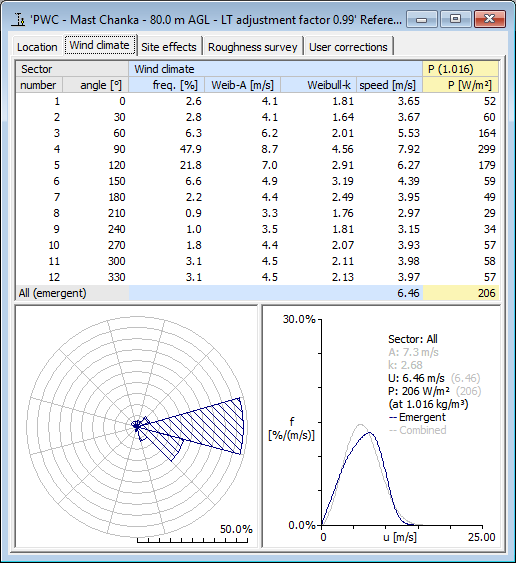Open the Location tab
Viewport: 516px width, 563px height.
coord(37,47)
